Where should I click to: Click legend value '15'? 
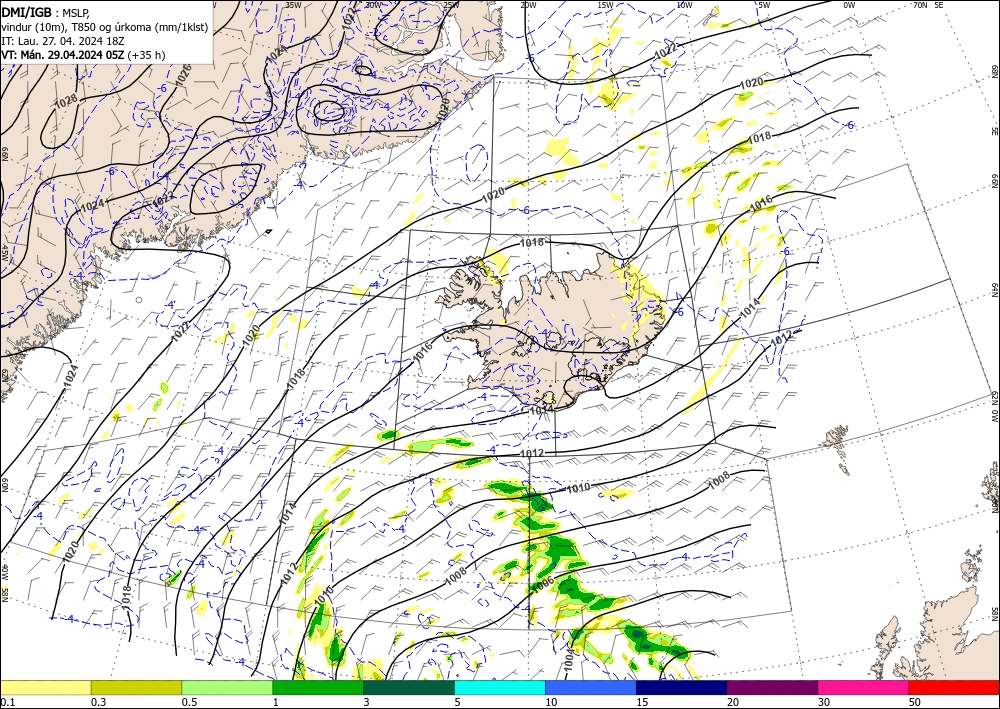click(642, 702)
